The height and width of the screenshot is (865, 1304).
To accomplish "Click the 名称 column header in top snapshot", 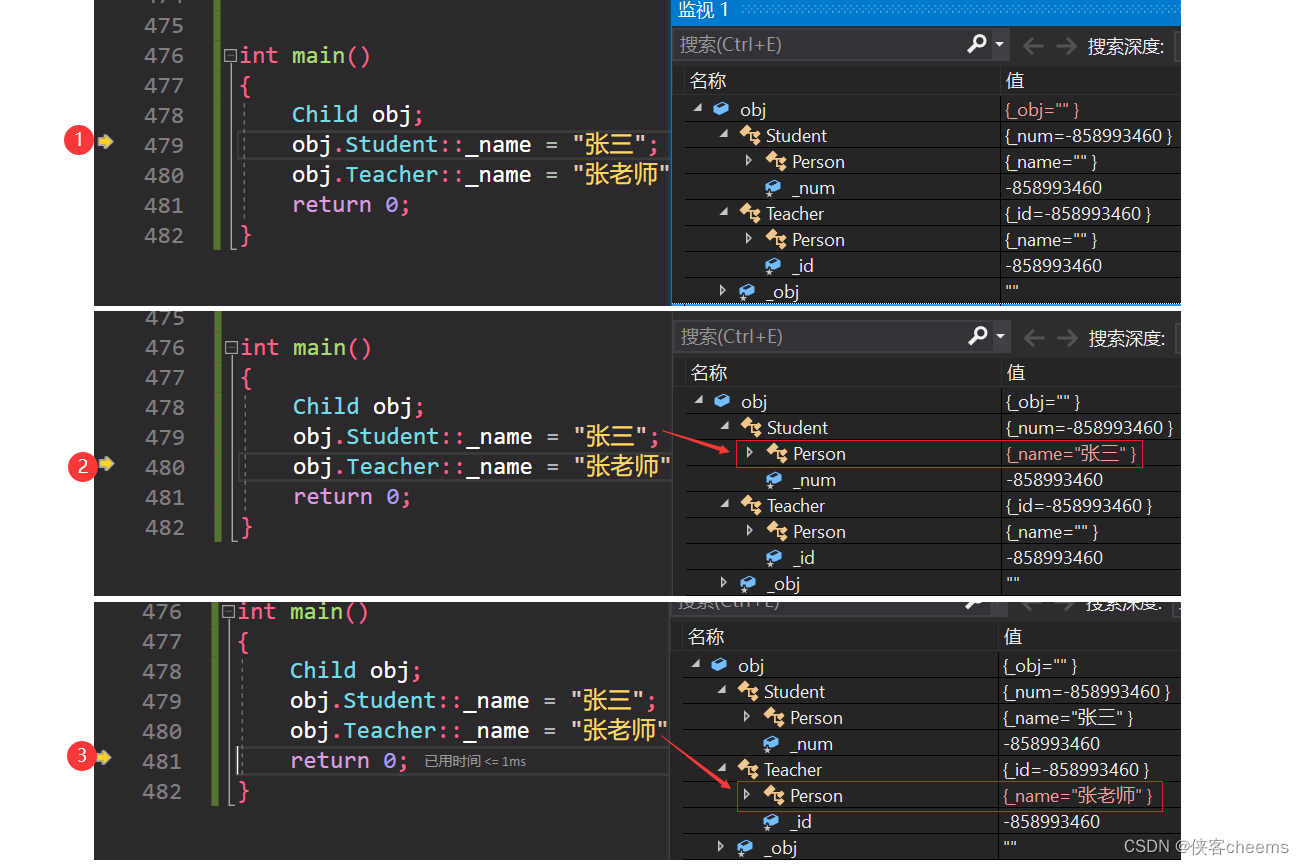I will pos(708,81).
